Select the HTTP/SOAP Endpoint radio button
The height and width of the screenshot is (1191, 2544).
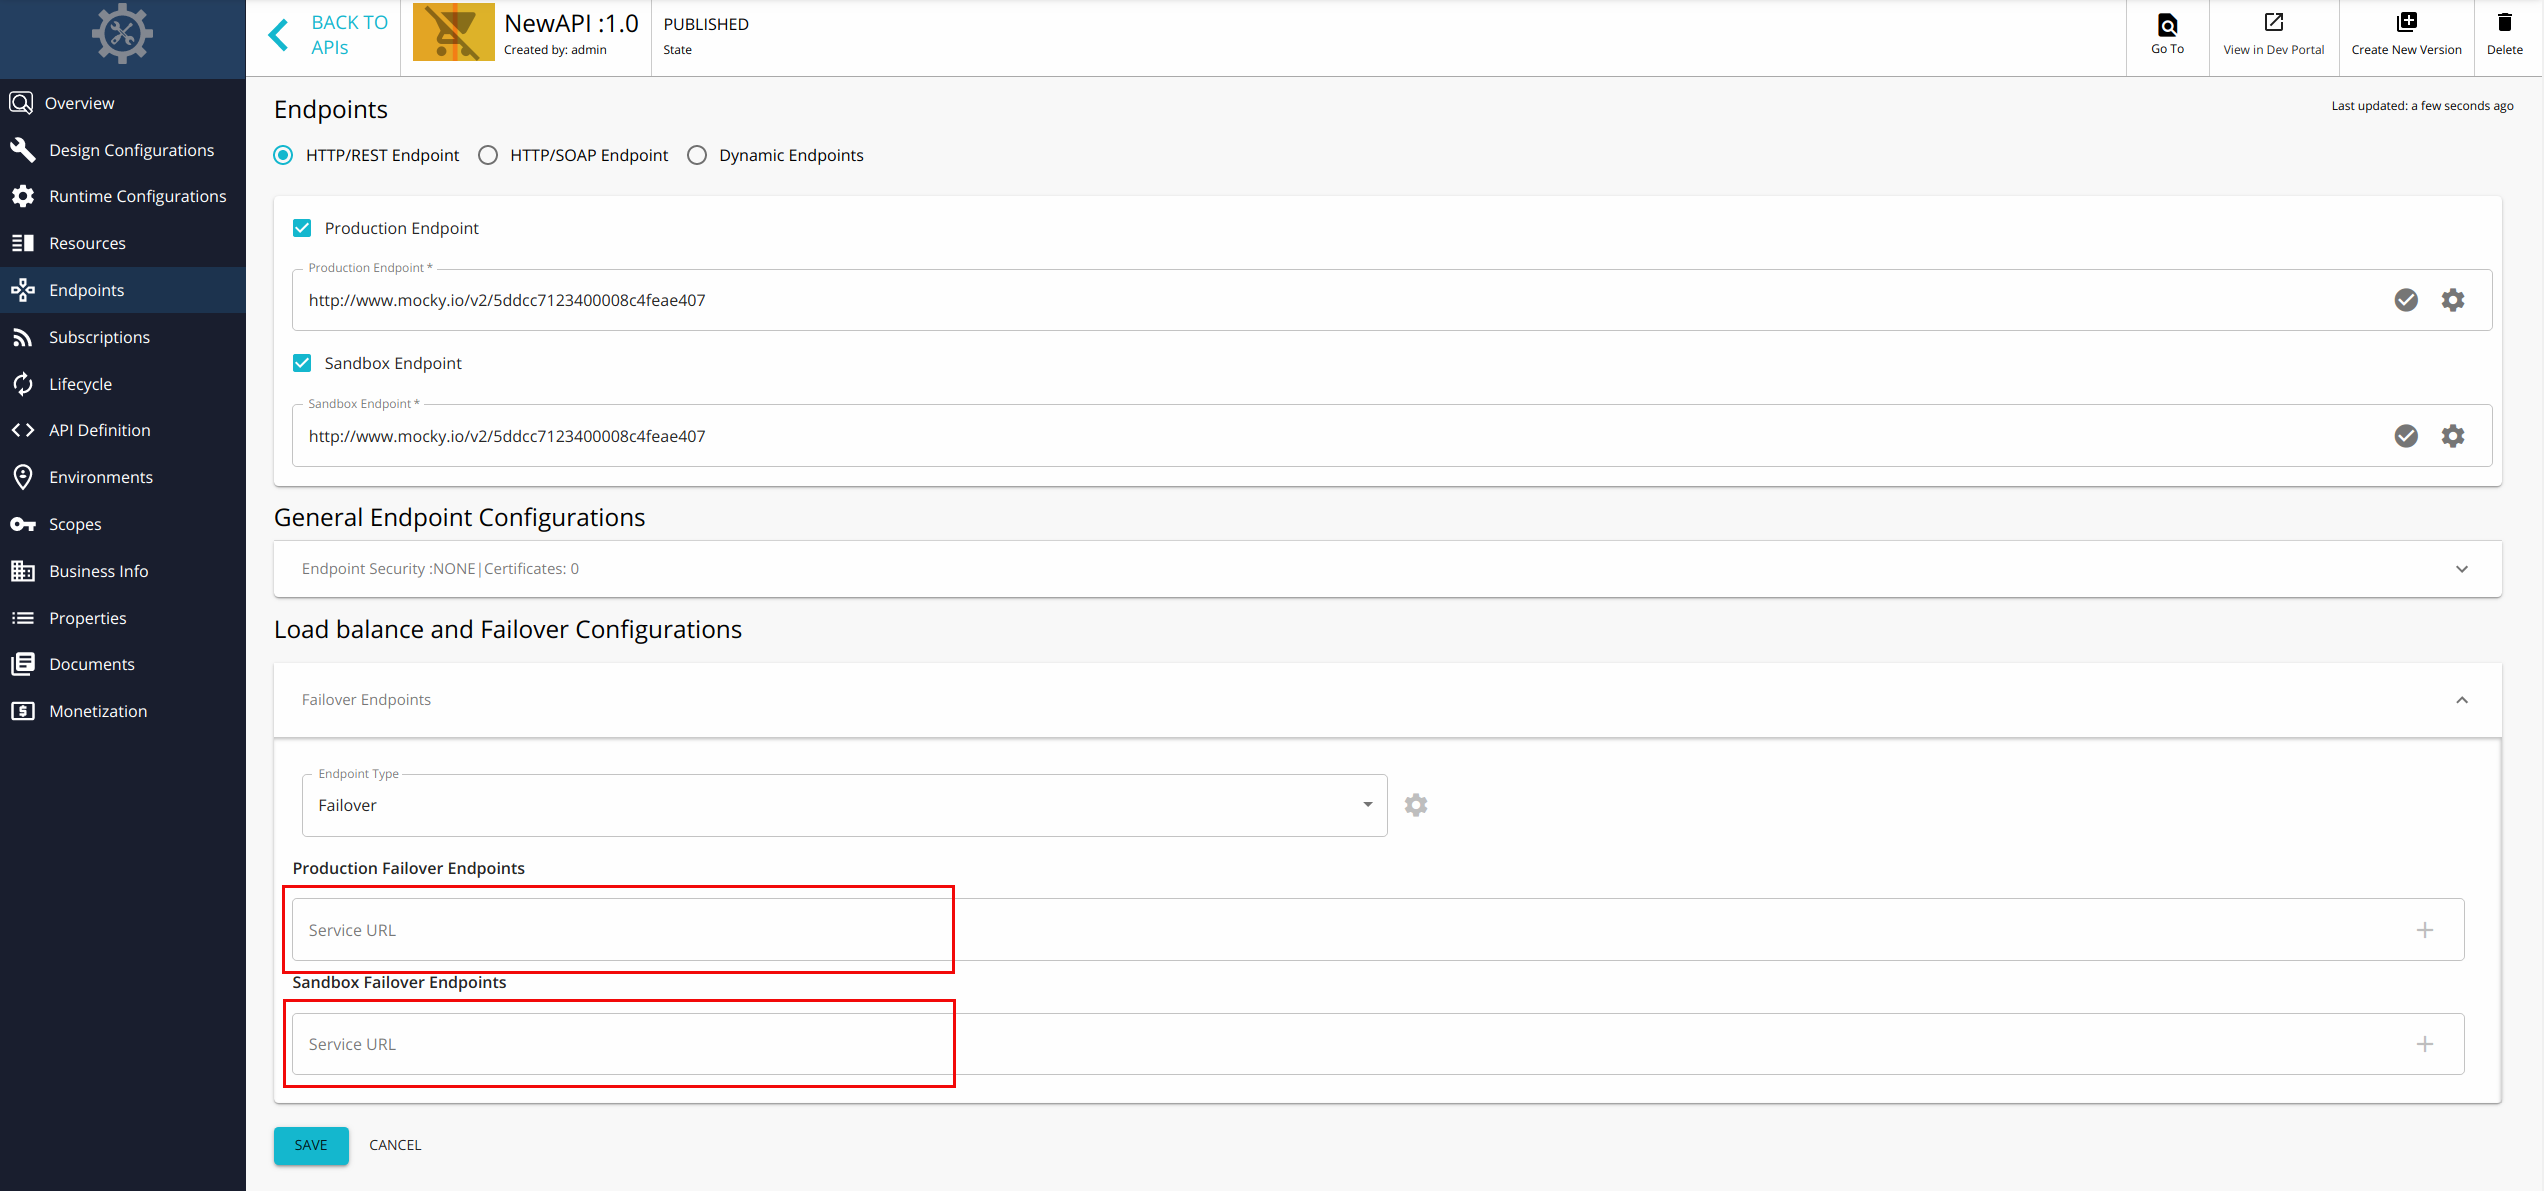click(x=488, y=155)
